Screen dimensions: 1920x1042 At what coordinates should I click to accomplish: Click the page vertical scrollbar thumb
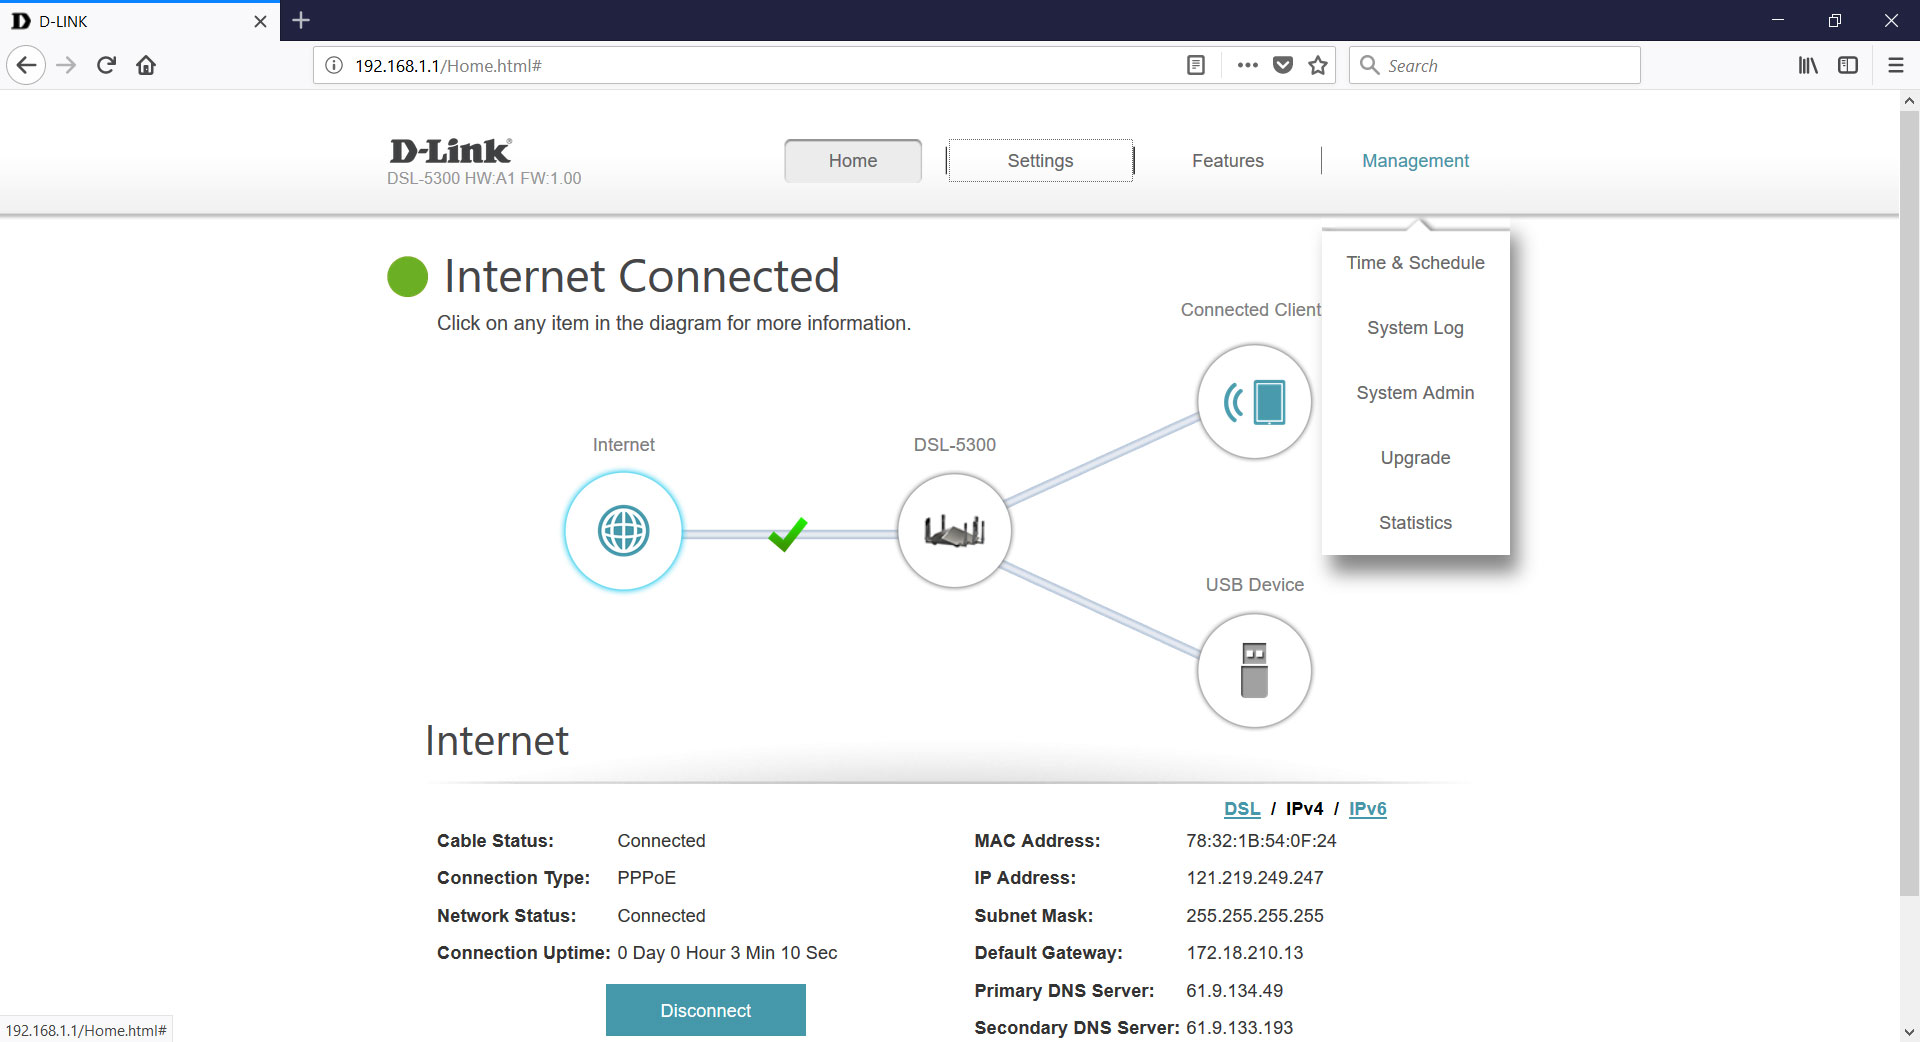(x=1909, y=502)
